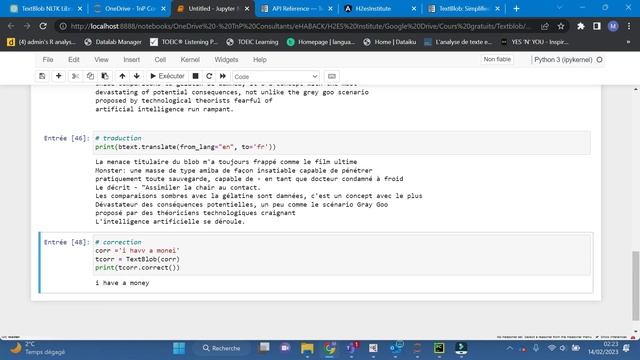The image size is (640, 360).
Task: Open the Homepage langua... bookmark
Action: 321,42
